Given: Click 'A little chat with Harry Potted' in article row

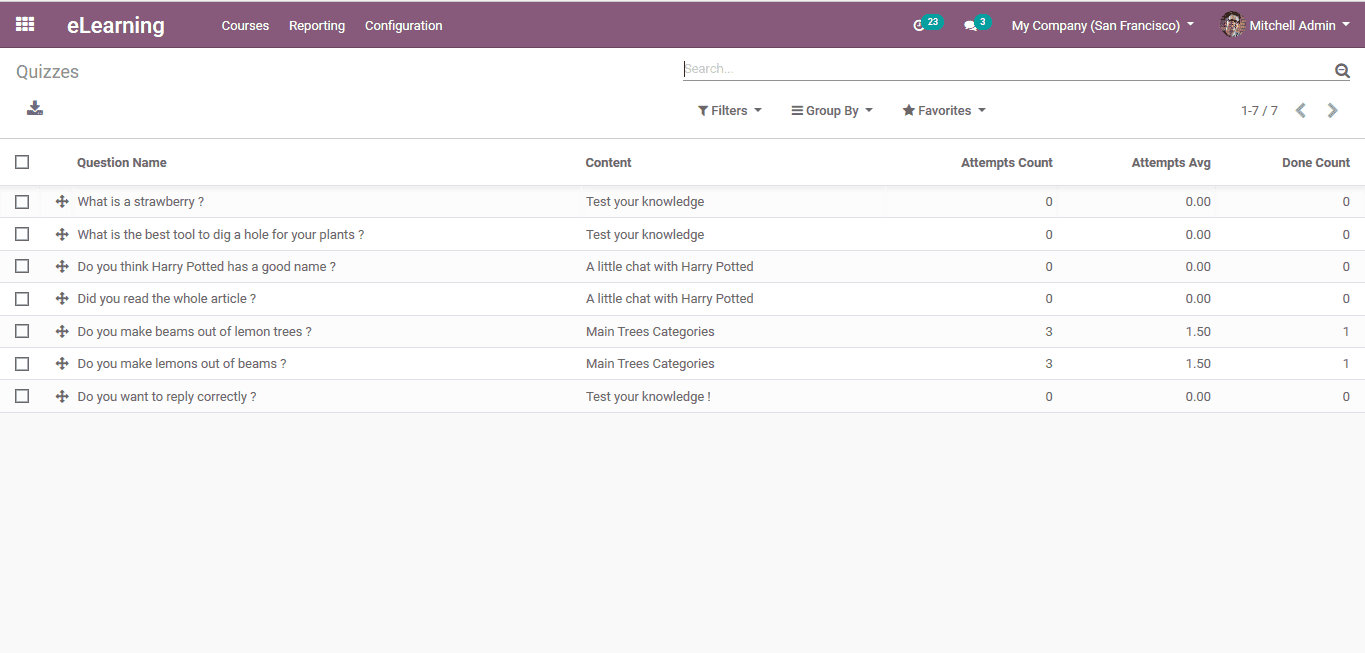Looking at the screenshot, I should pyautogui.click(x=670, y=299).
